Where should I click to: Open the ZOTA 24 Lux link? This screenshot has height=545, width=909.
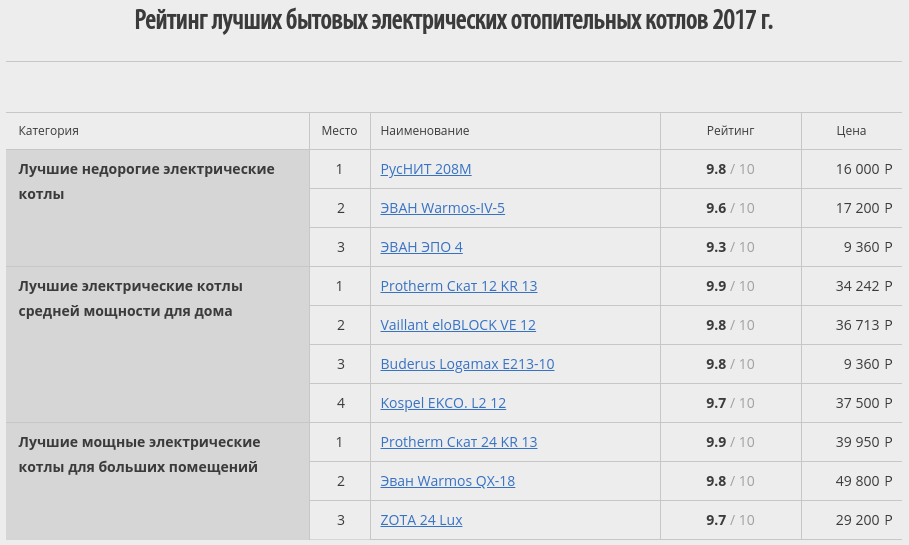click(x=421, y=519)
